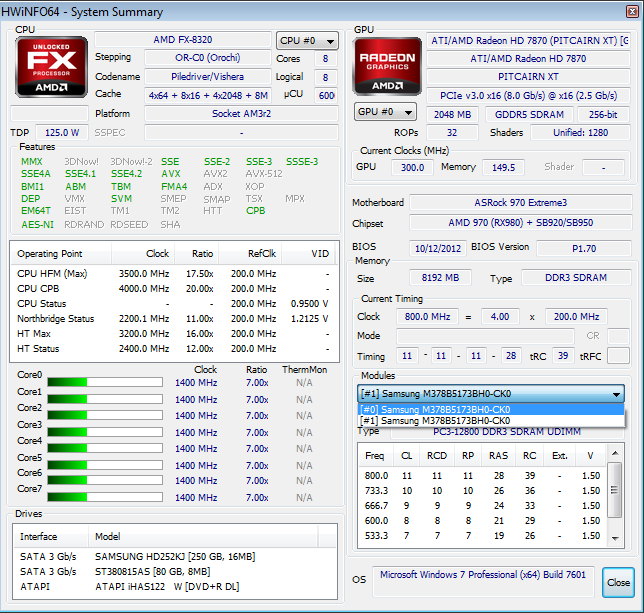Click the timing table scrollbar thumb

click(614, 489)
